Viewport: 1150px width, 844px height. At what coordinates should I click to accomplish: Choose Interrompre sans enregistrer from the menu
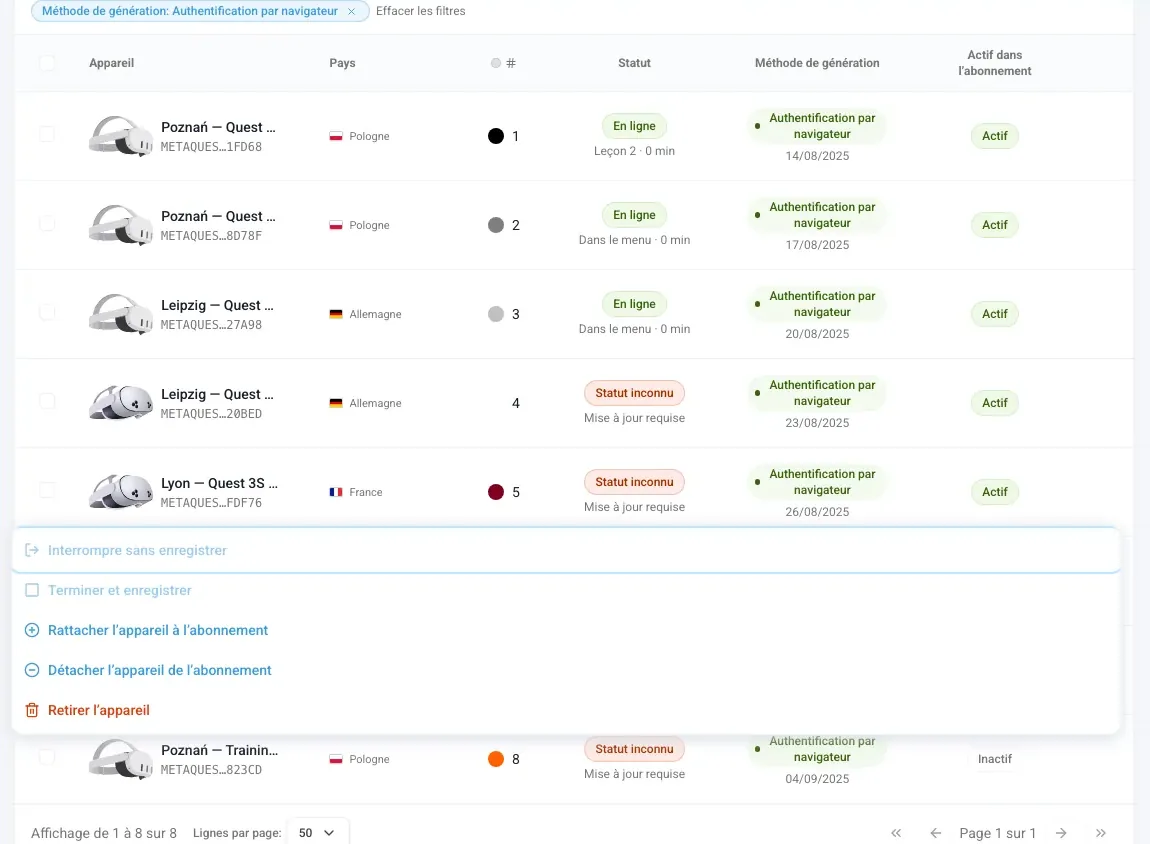tap(565, 551)
